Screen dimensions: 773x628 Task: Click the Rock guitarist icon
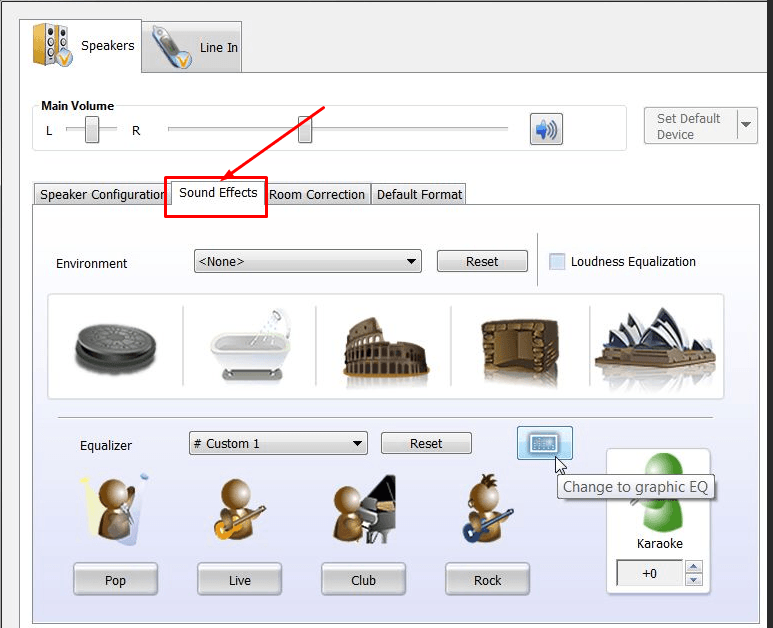[487, 509]
